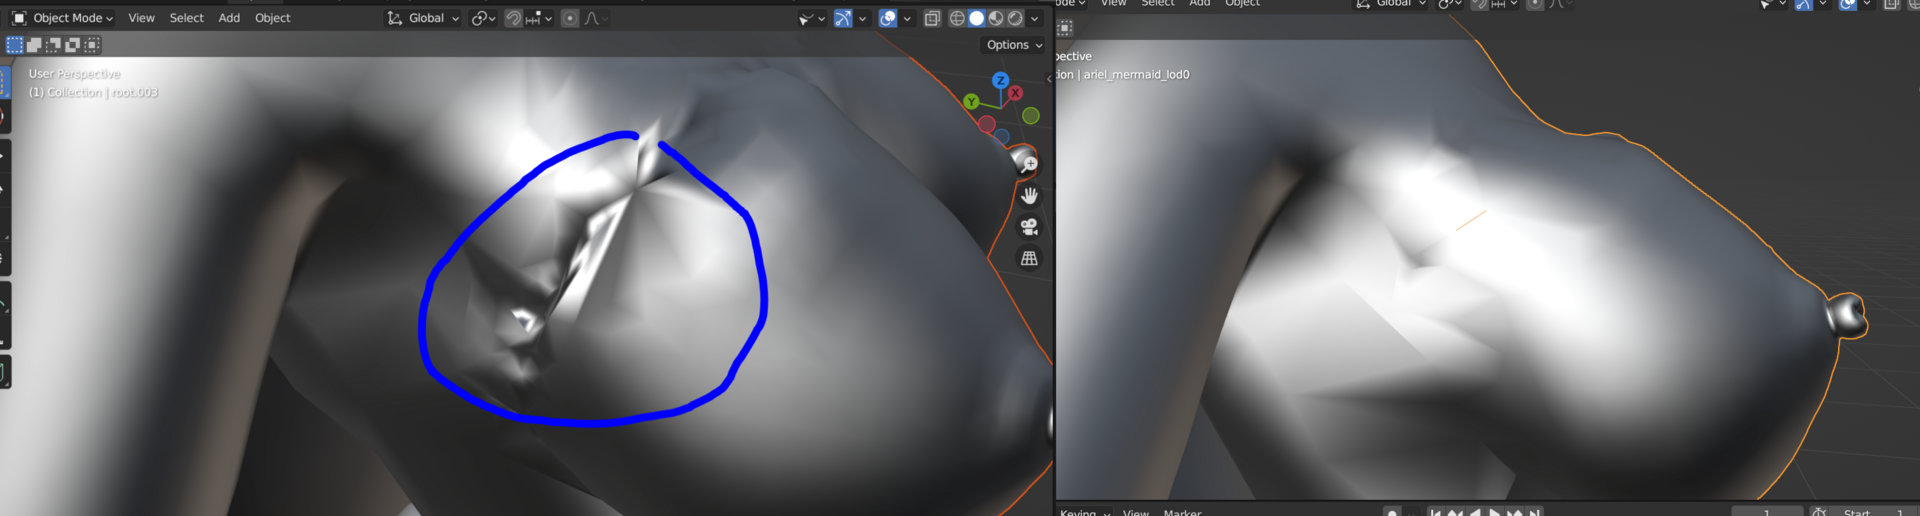
Task: Expand left viewport sidebar arrow
Action: [1049, 79]
